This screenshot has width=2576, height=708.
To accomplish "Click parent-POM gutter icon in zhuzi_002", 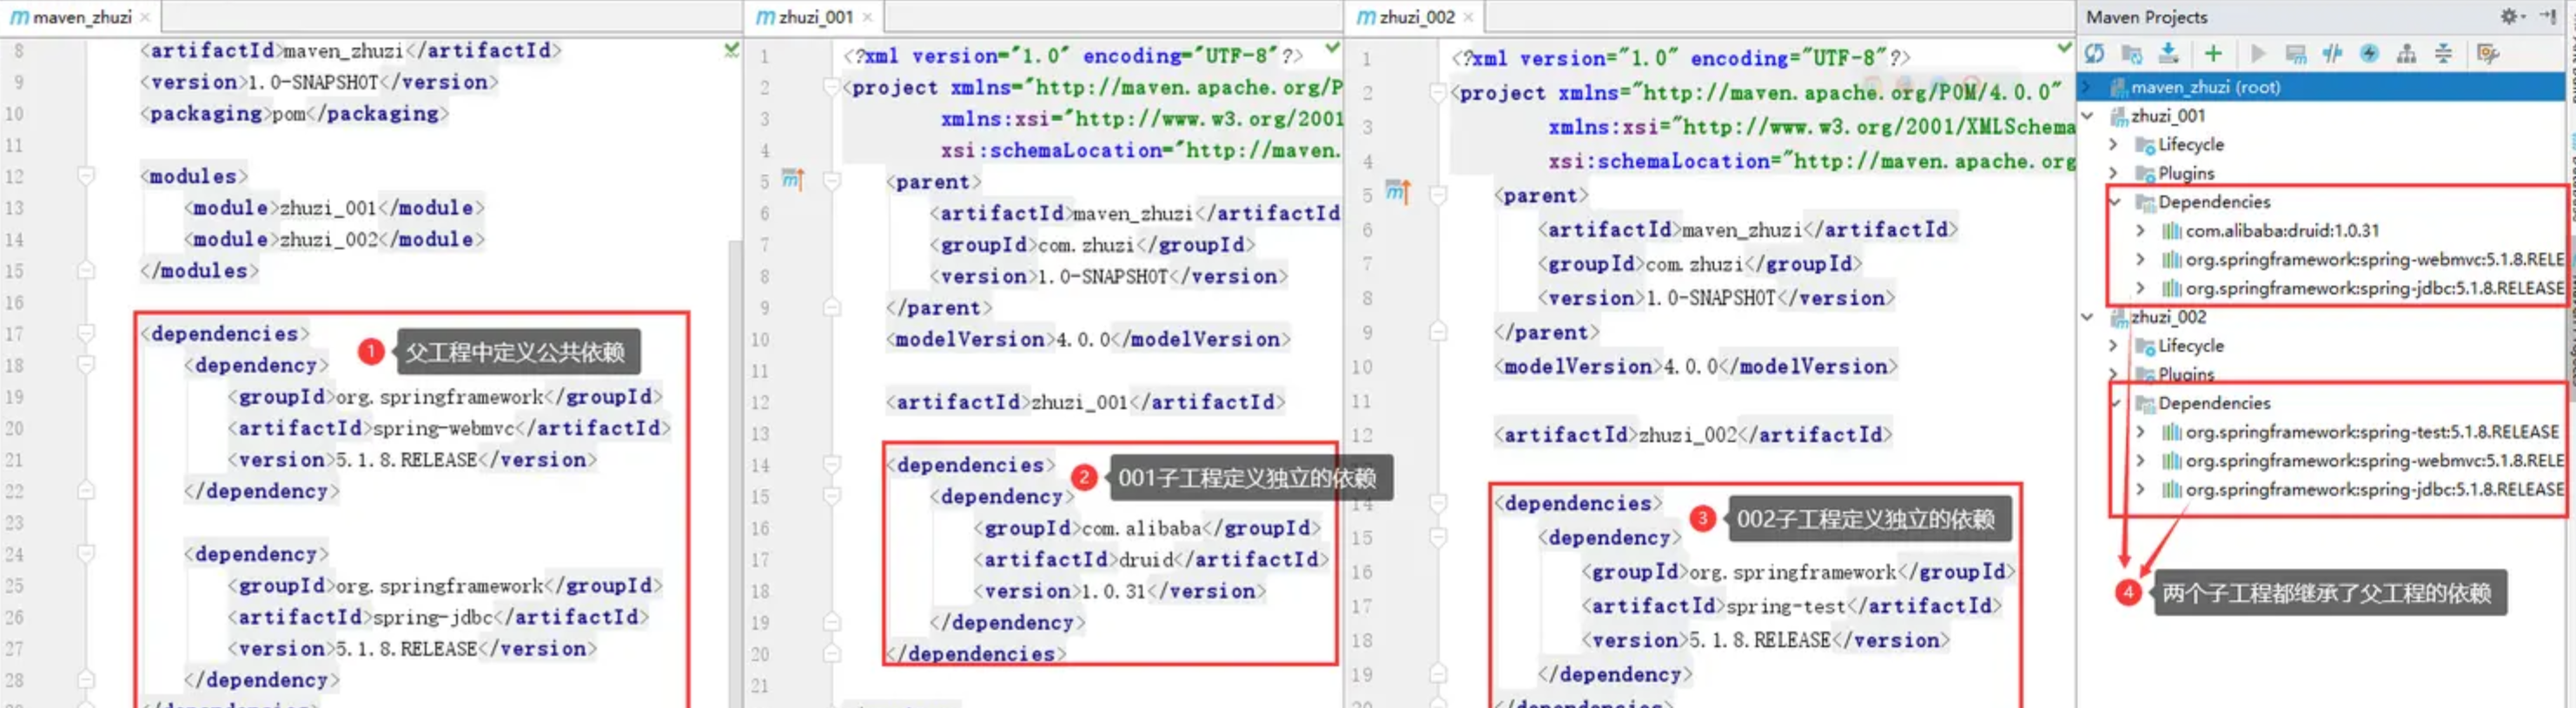I will pos(1398,191).
